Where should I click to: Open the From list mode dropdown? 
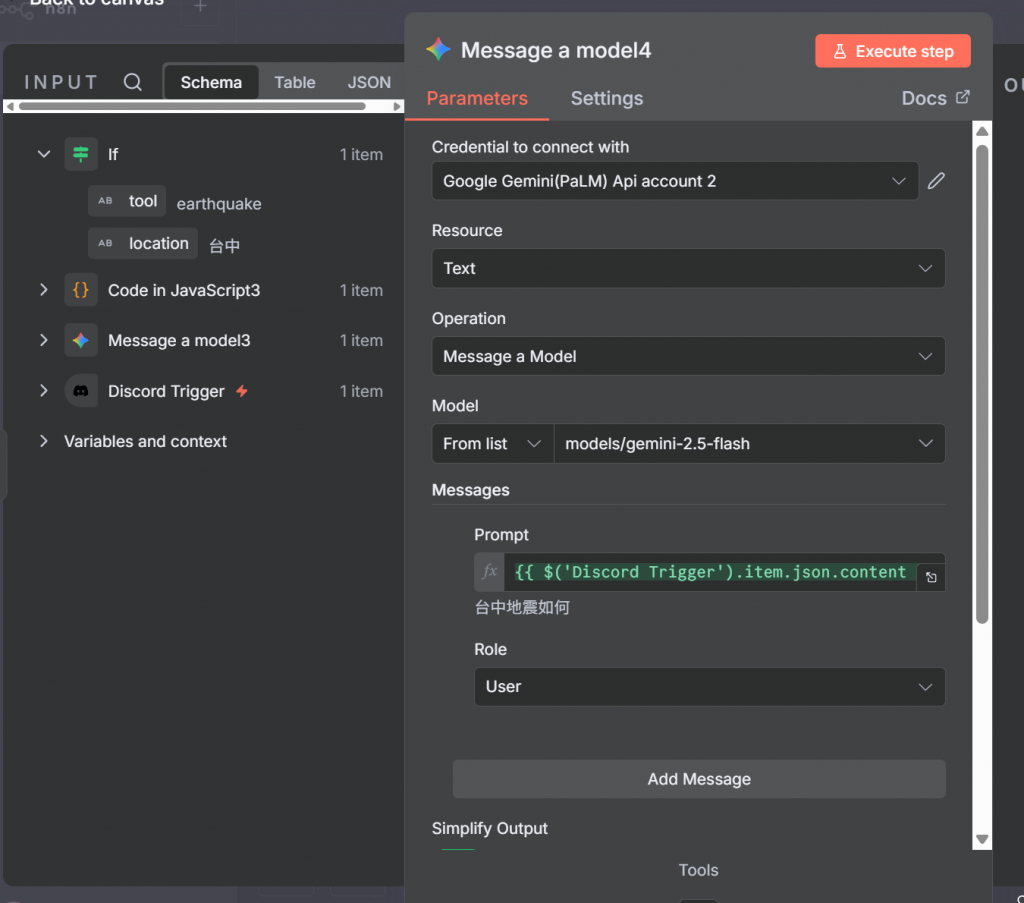point(492,444)
